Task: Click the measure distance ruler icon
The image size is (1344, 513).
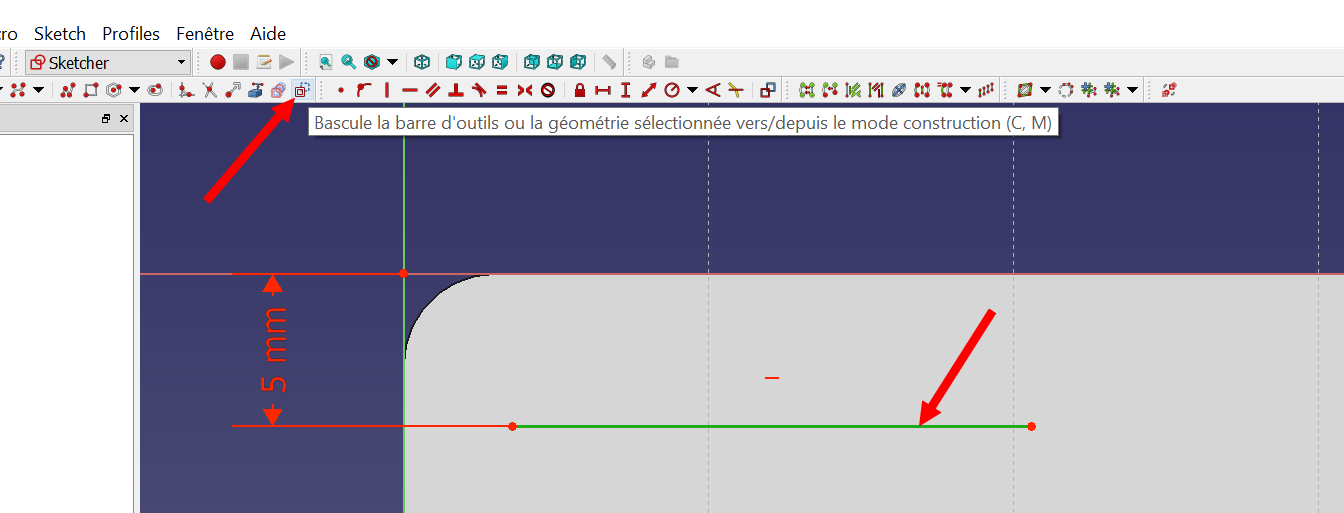Action: 608,62
